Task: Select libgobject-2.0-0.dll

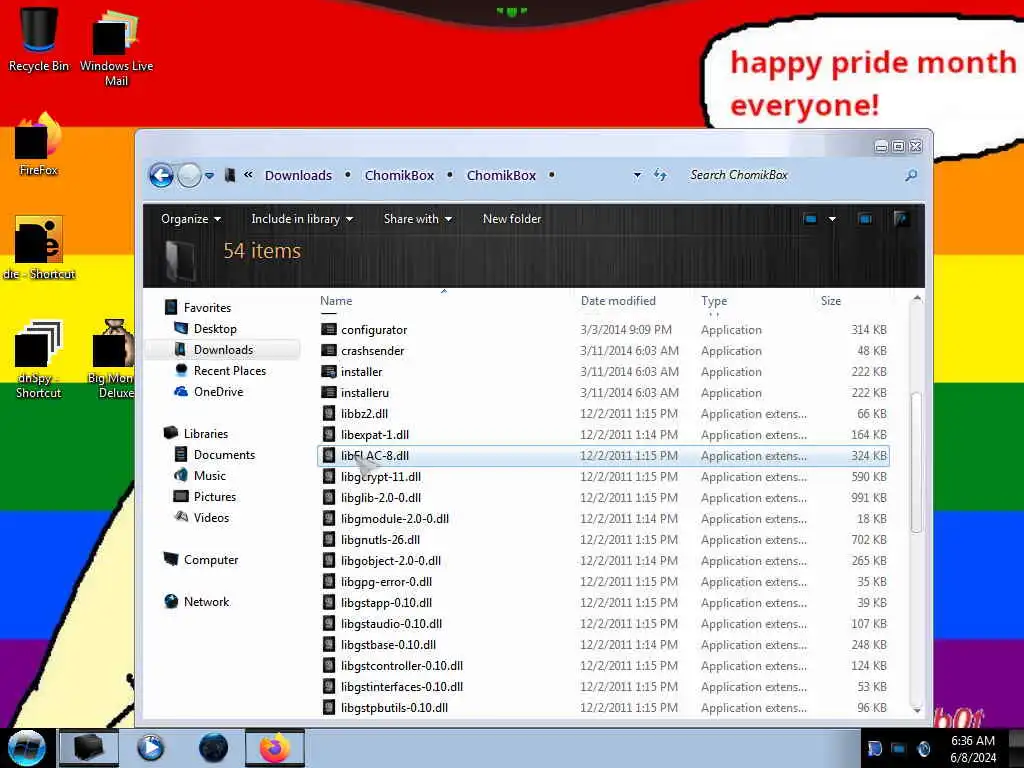Action: [x=603, y=560]
